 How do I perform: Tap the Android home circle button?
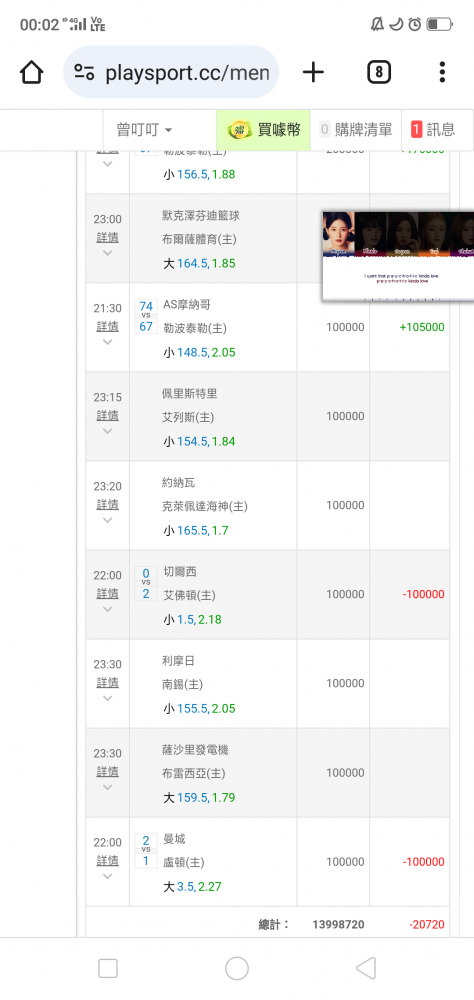(x=237, y=968)
